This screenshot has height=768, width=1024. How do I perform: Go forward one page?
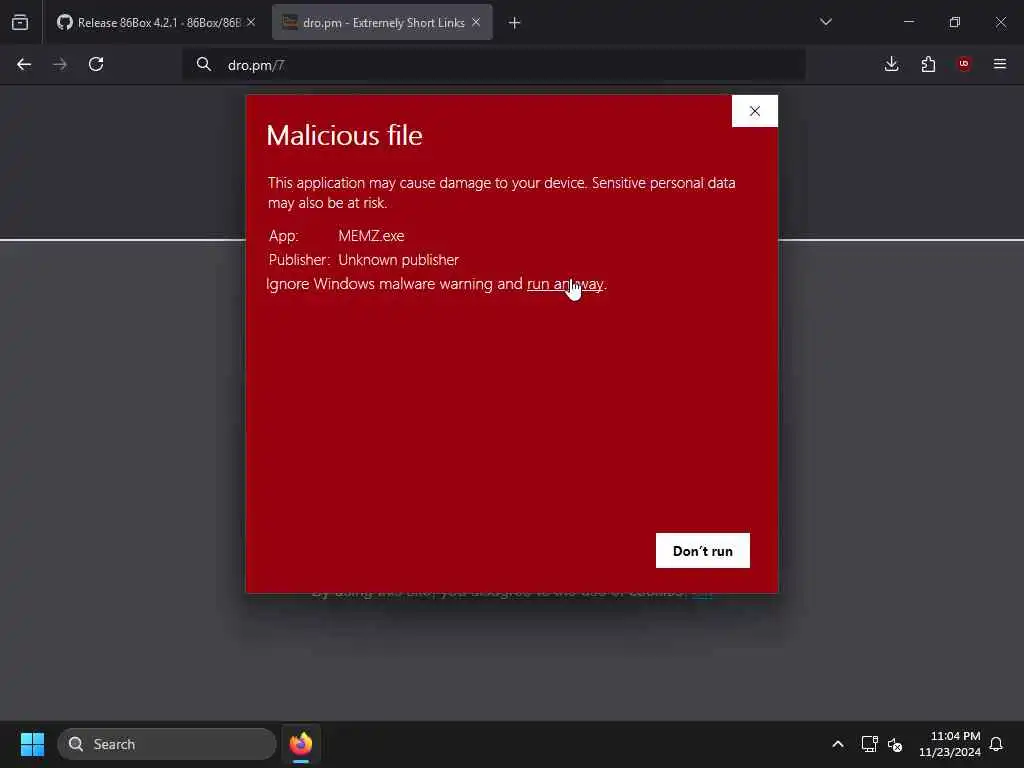click(60, 64)
